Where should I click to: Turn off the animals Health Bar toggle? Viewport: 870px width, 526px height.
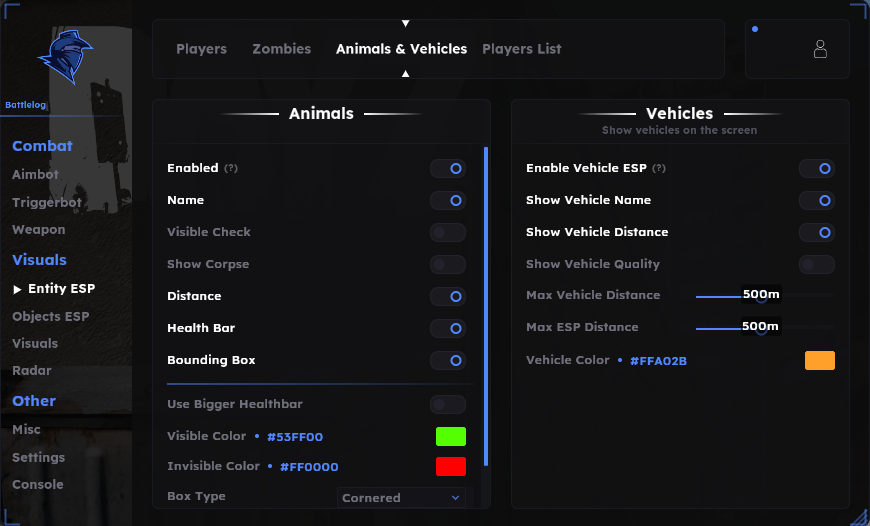447,328
